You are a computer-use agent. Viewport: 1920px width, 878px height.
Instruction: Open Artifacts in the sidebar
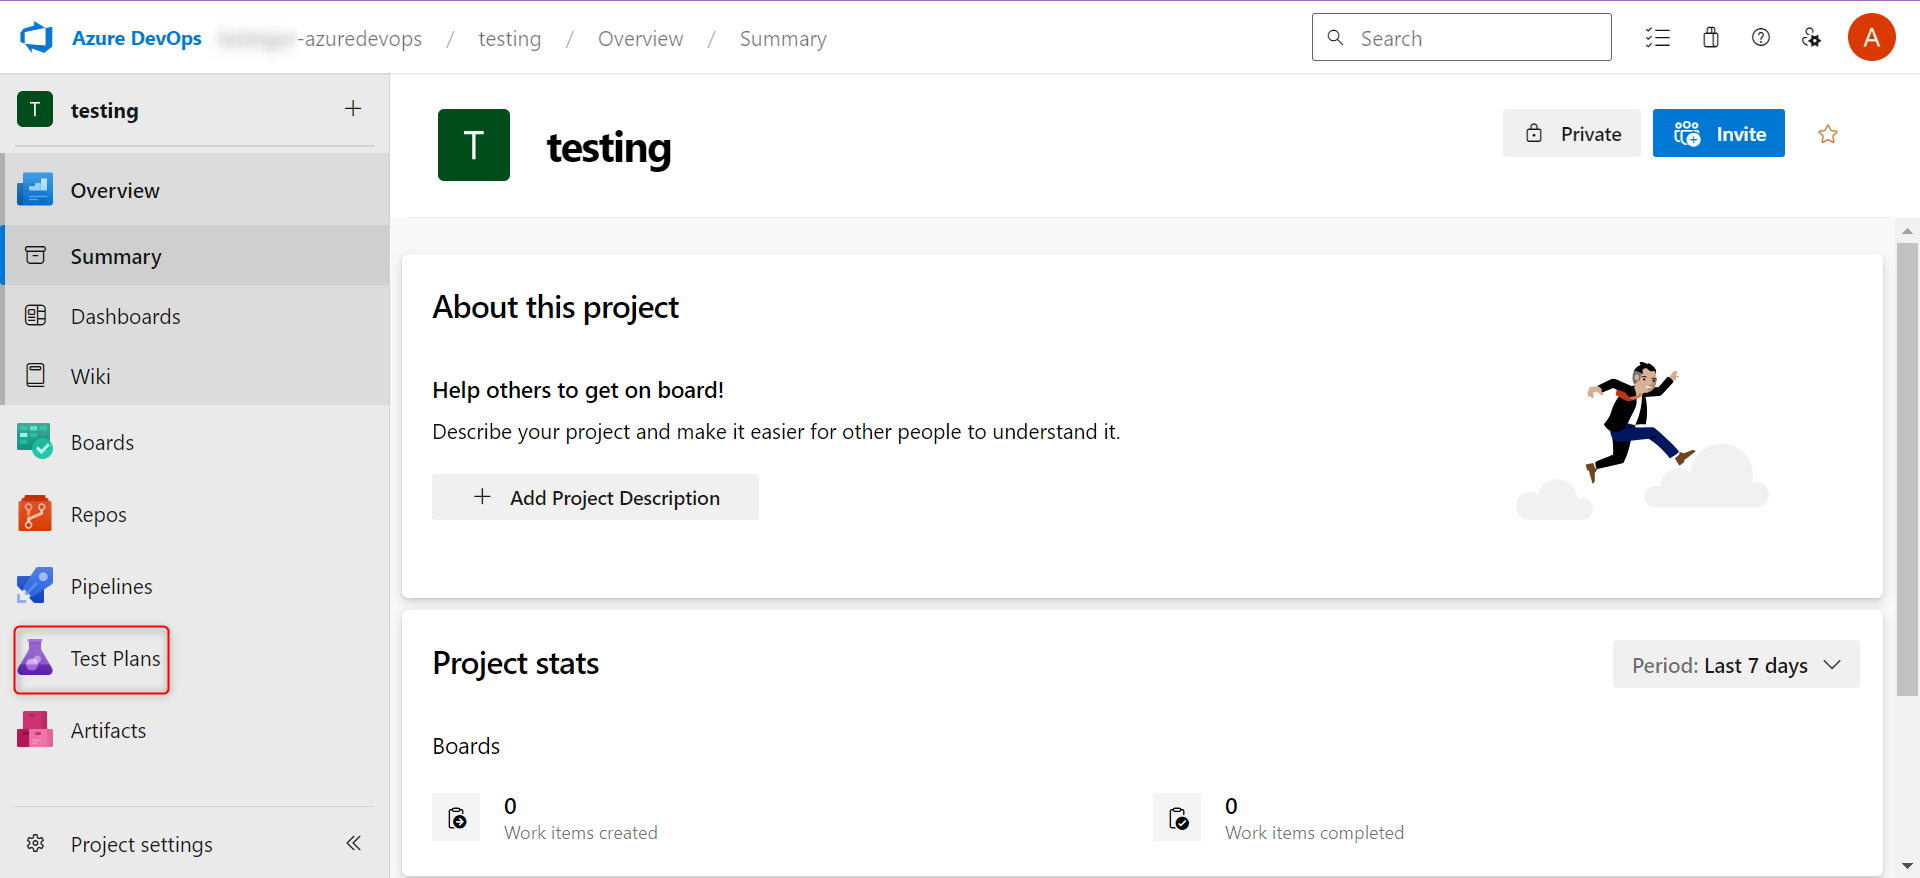pos(107,730)
